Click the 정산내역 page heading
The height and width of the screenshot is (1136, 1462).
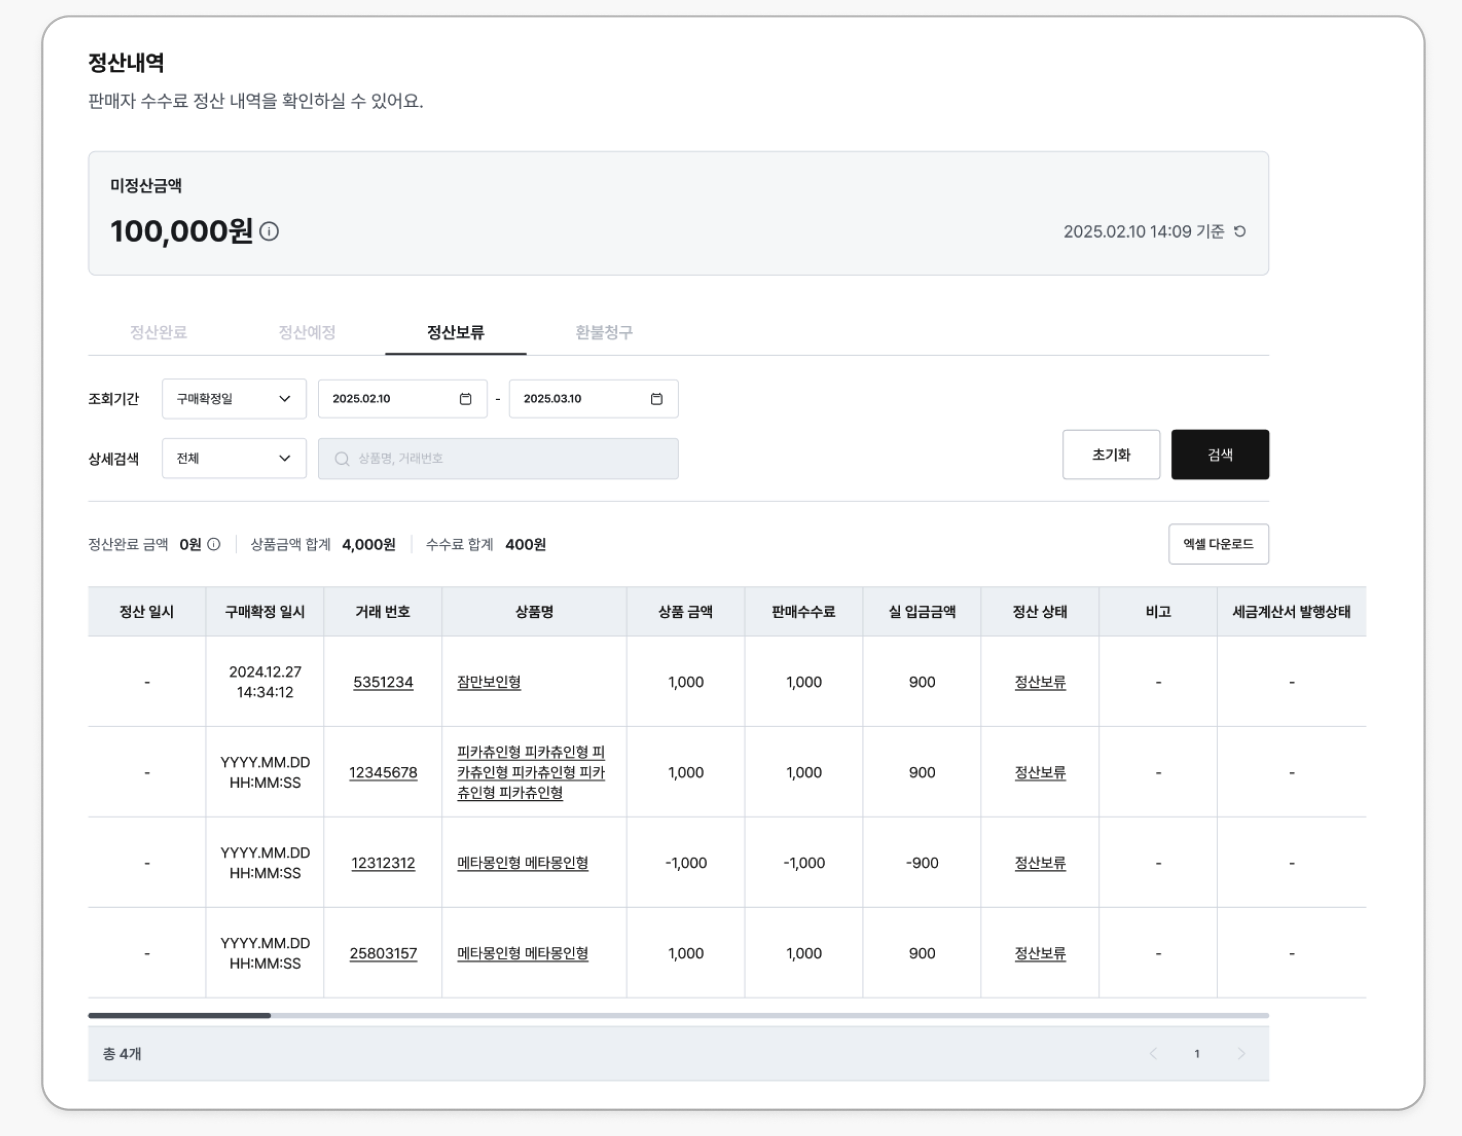coord(126,63)
